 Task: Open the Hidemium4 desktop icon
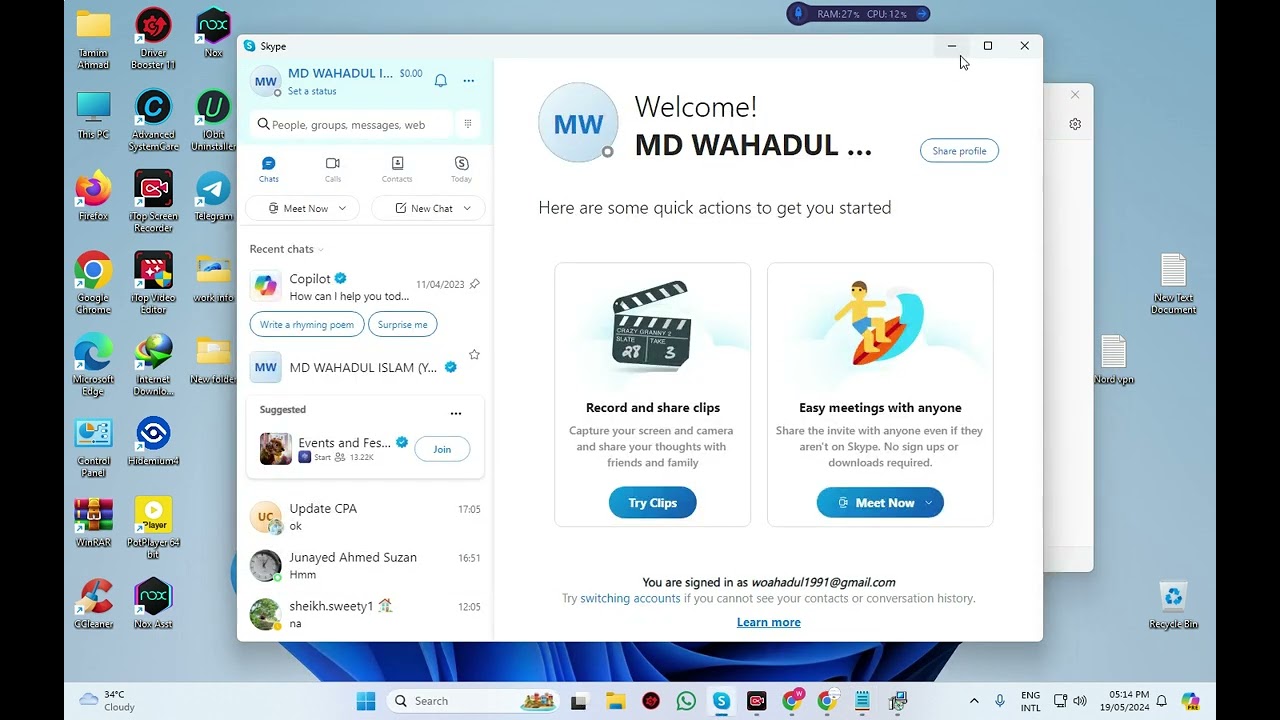coord(153,440)
